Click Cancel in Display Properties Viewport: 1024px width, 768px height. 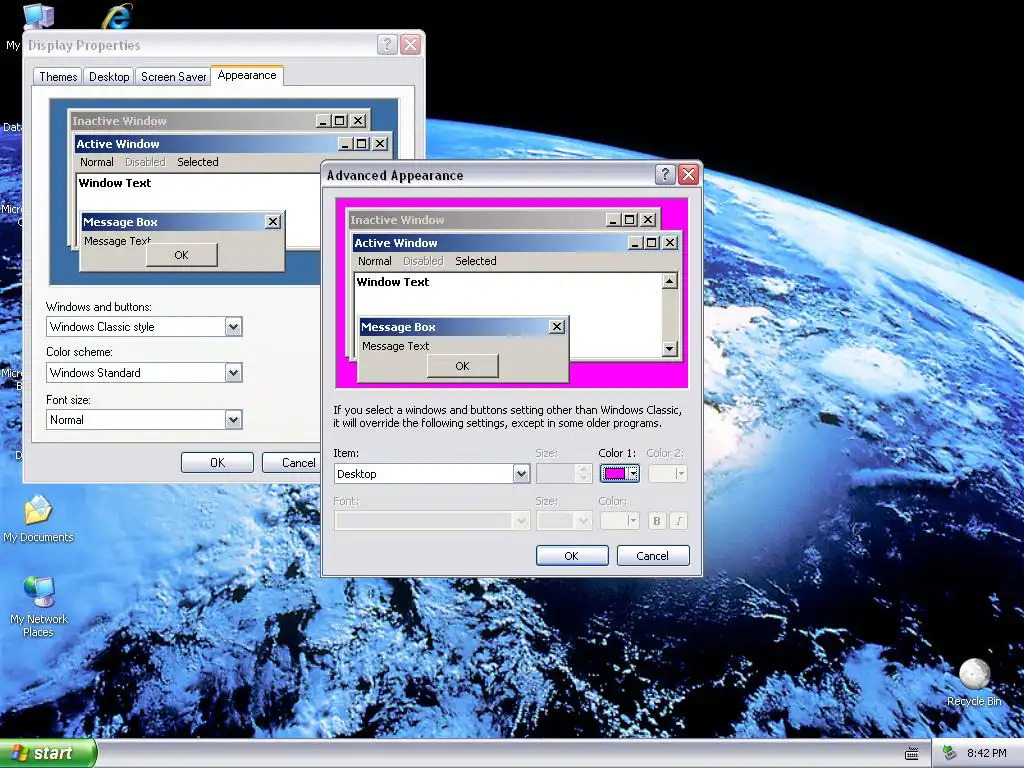pos(293,462)
